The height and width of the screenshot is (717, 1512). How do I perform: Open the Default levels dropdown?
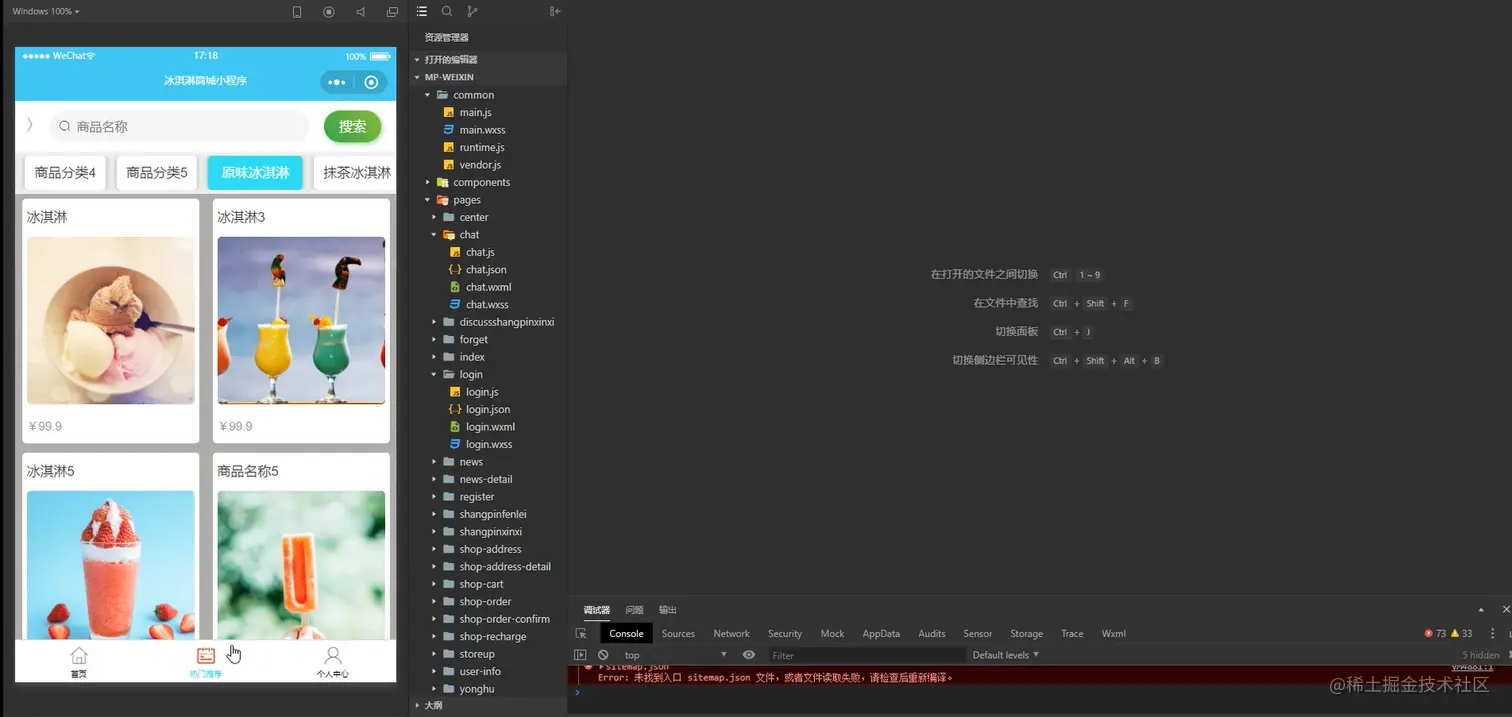click(1005, 655)
